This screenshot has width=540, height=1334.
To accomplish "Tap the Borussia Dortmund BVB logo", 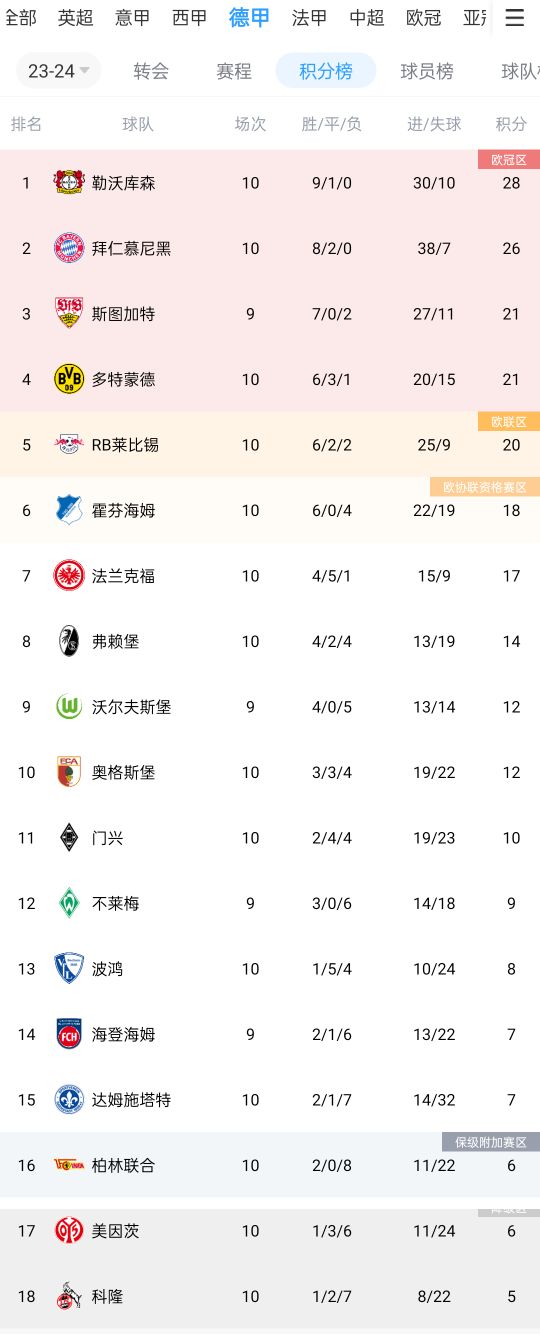I will pos(69,379).
